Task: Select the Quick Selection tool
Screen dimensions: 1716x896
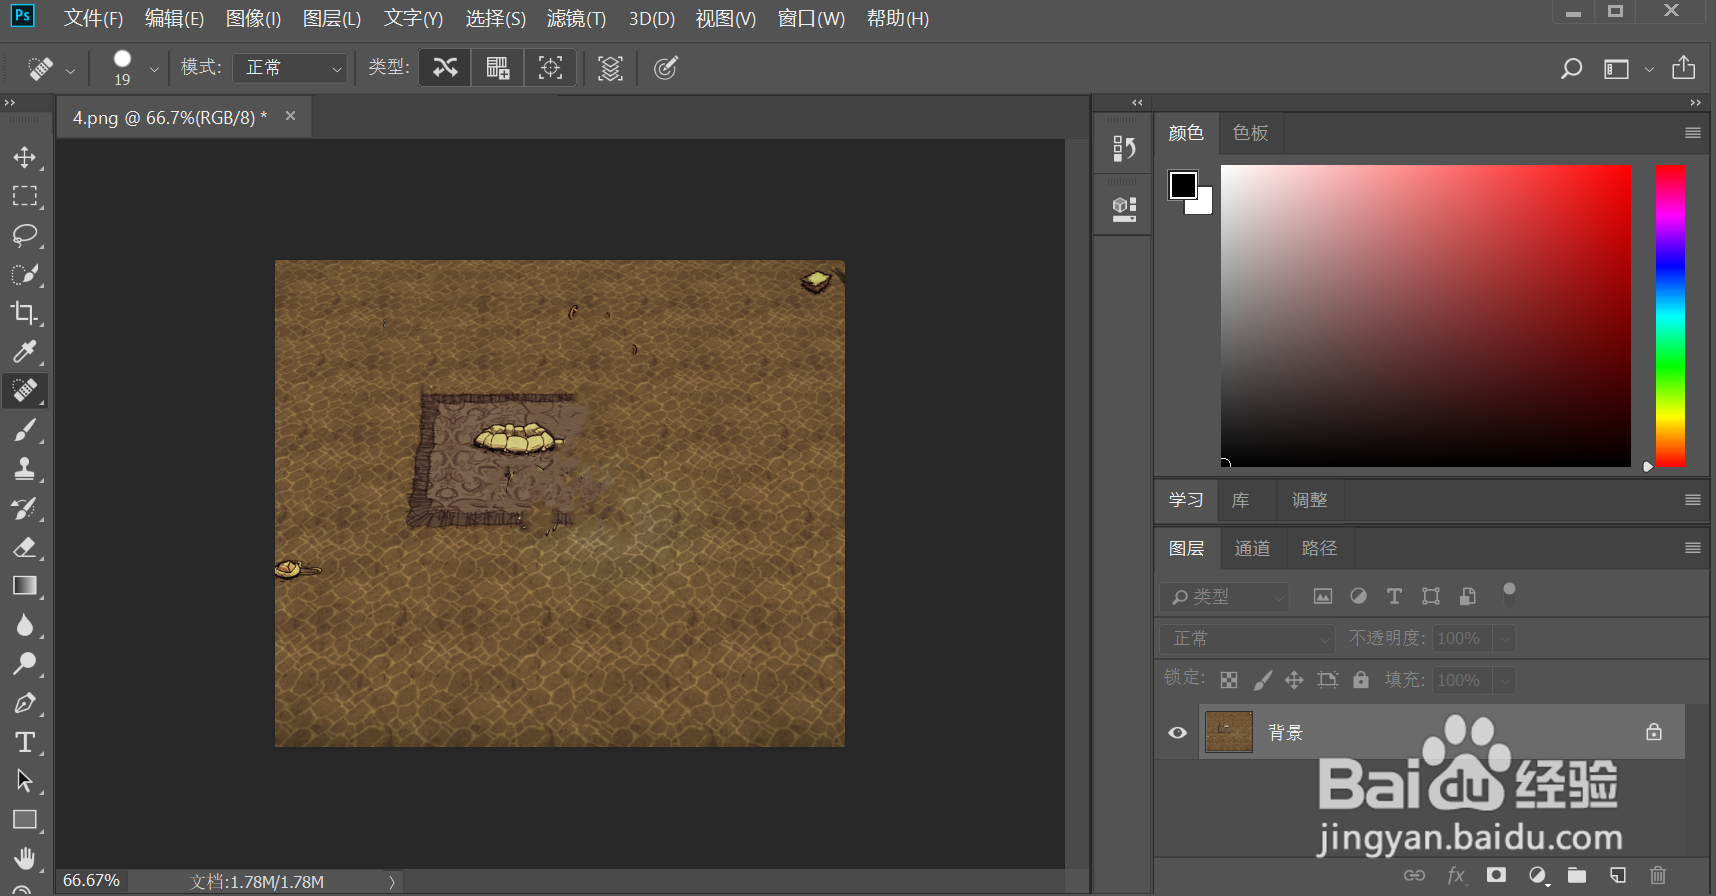Action: pyautogui.click(x=25, y=274)
